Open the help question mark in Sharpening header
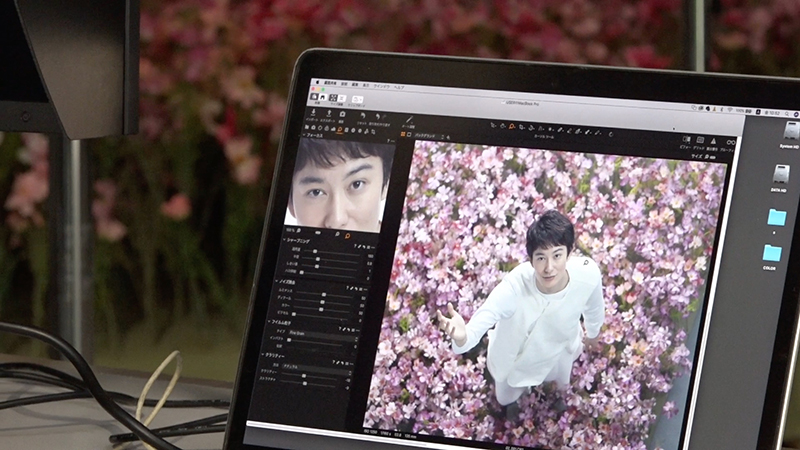800x450 pixels. tap(355, 246)
